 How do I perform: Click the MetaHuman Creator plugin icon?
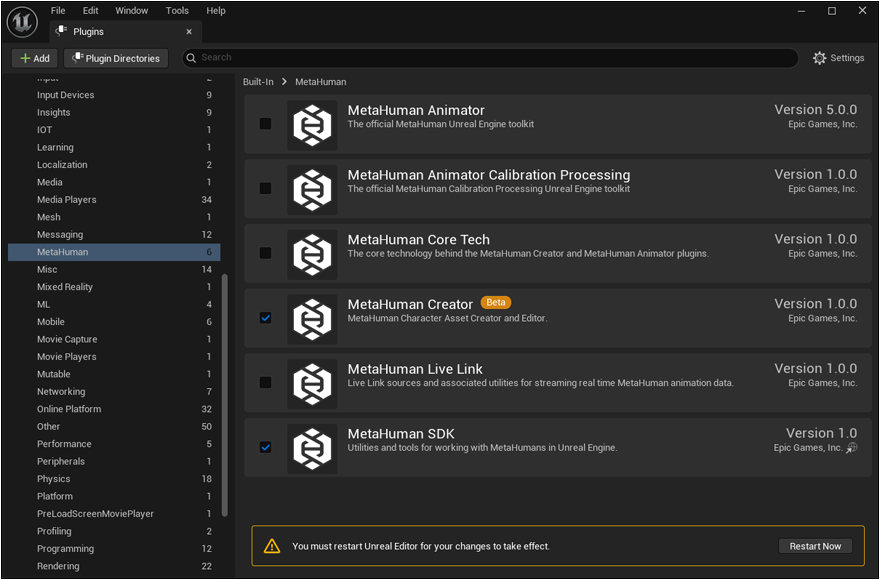313,319
